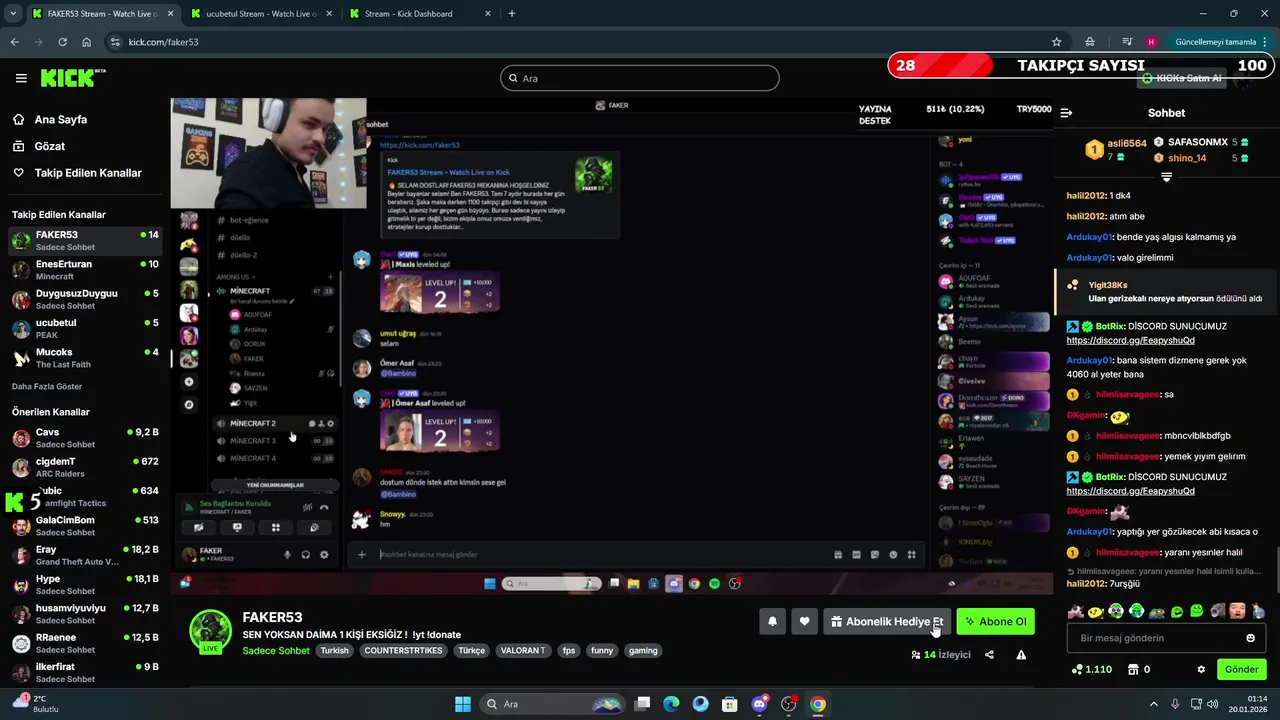Switch to ucubetul Stream browser tab
This screenshot has height=720, width=1280.
pos(260,14)
